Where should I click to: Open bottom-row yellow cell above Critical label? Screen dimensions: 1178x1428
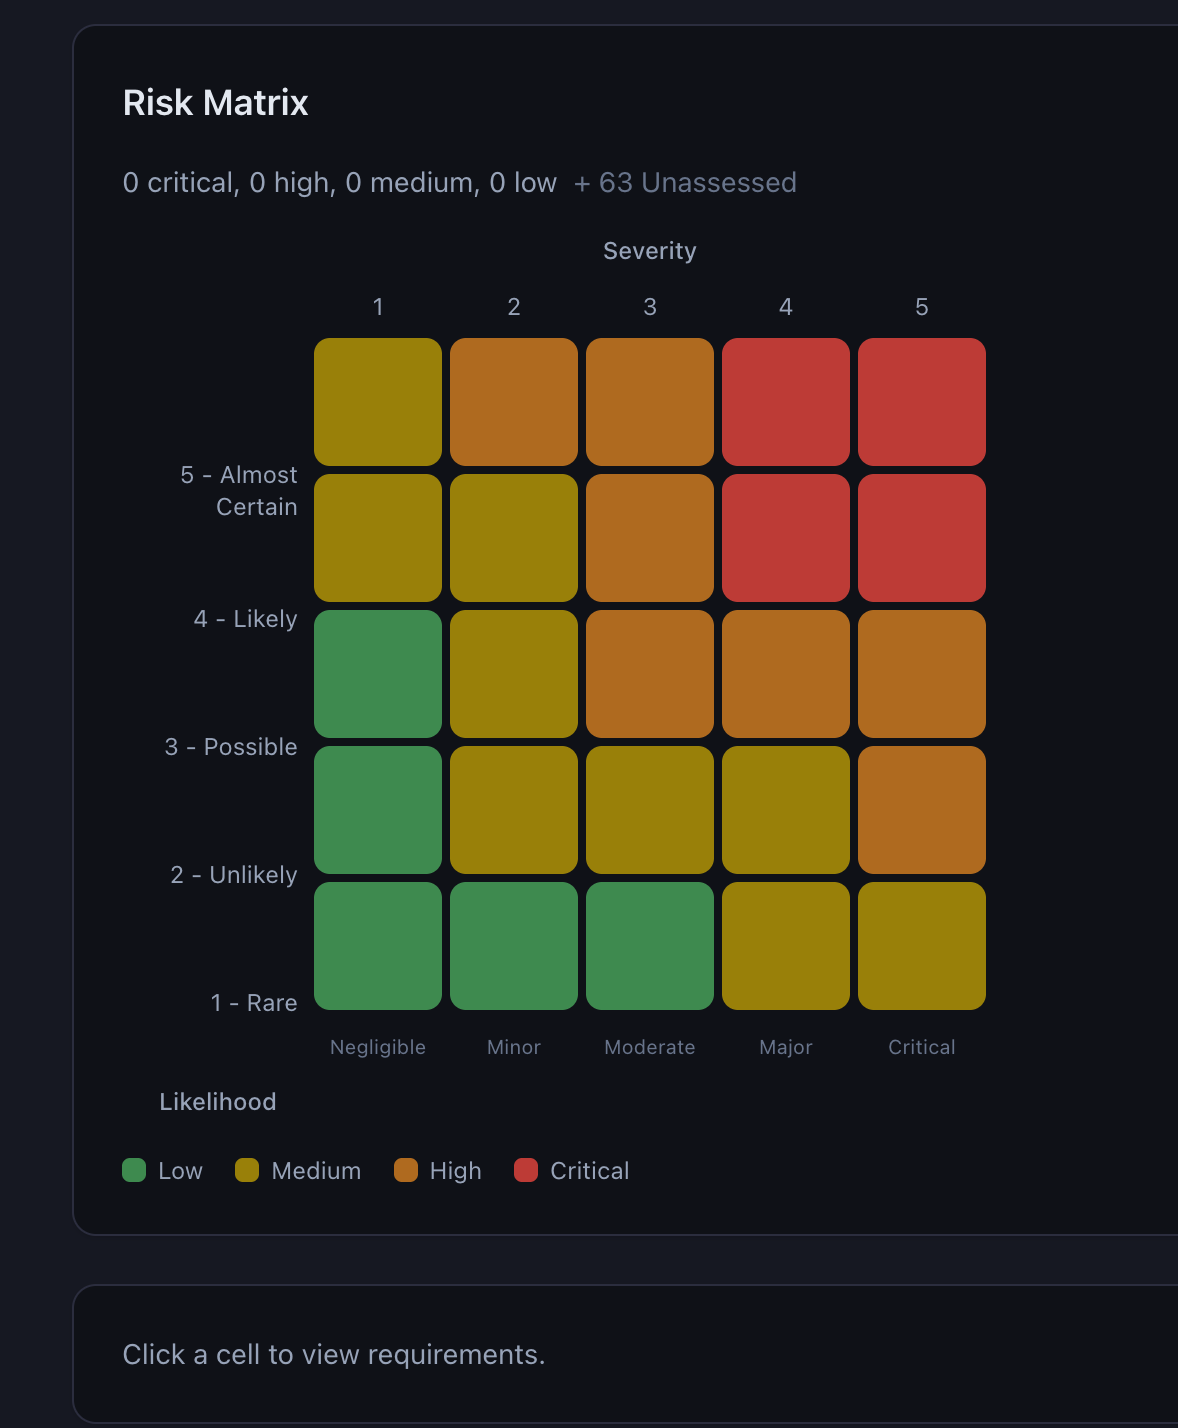(x=921, y=946)
